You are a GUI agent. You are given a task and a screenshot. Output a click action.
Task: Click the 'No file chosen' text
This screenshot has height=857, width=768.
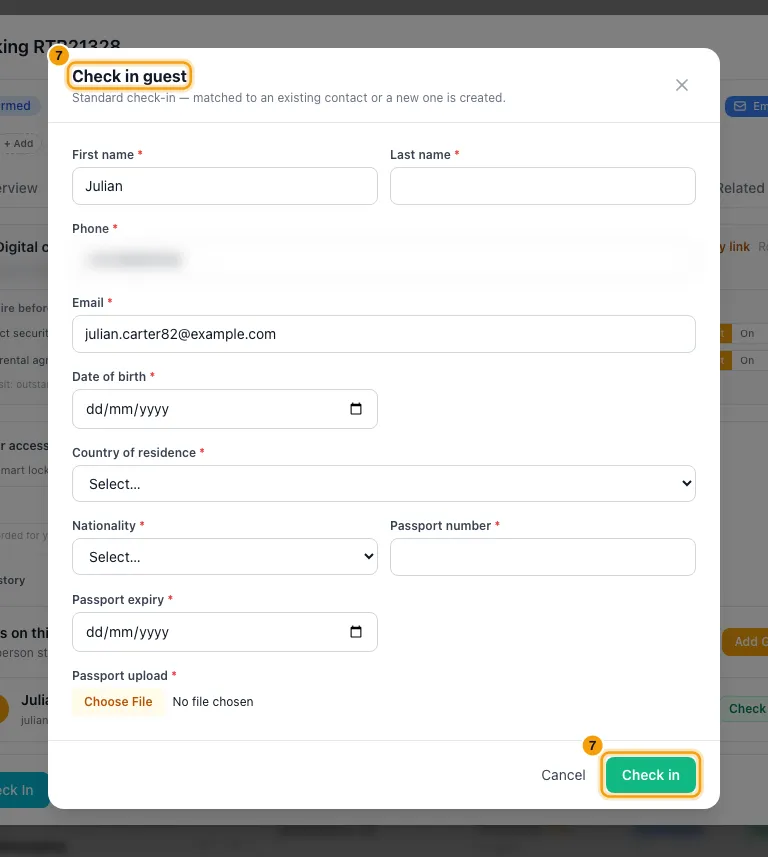click(x=213, y=702)
